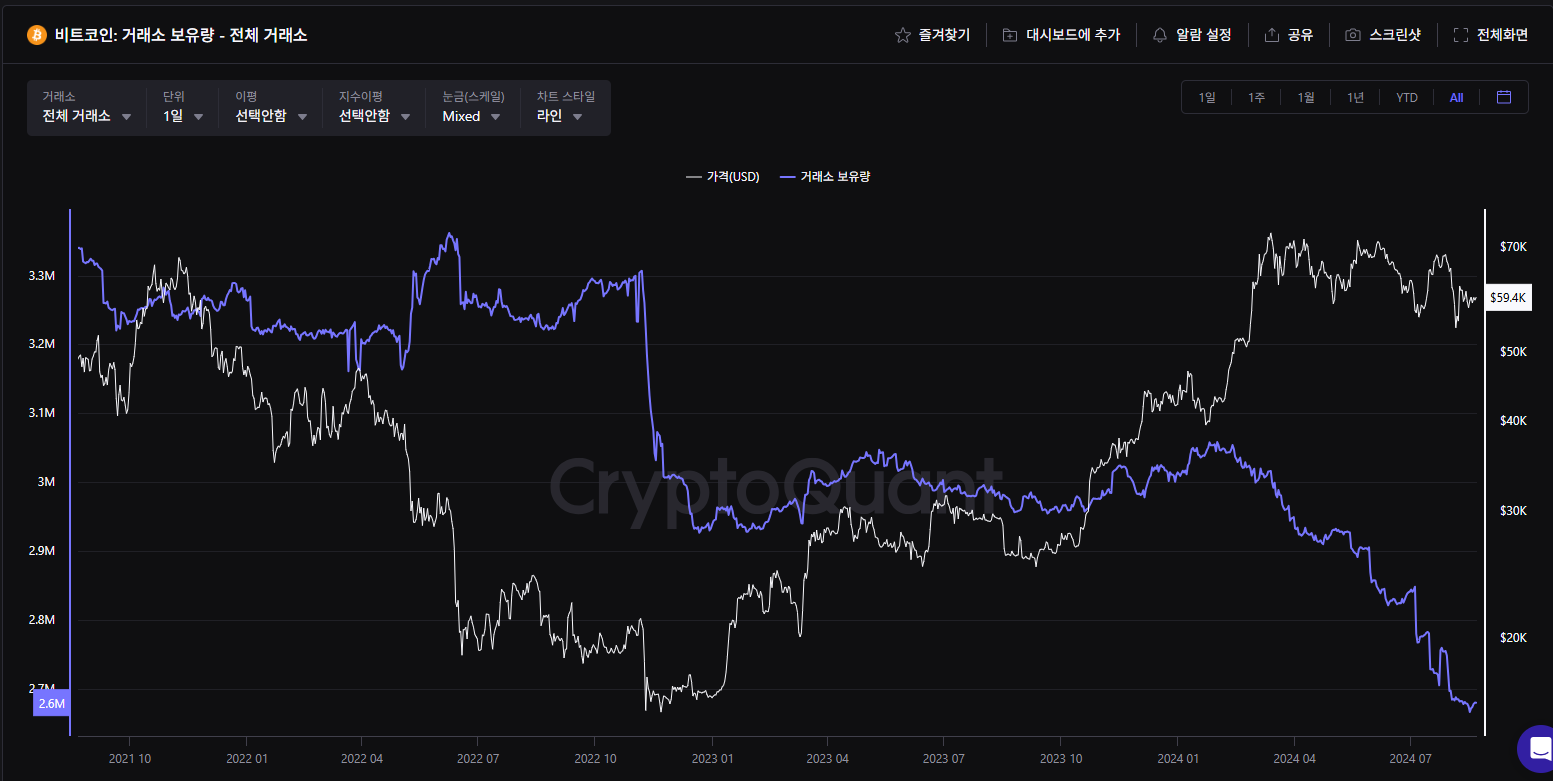Open the 차트 스타일 라인 dropdown
Image resolution: width=1553 pixels, height=781 pixels.
[566, 107]
